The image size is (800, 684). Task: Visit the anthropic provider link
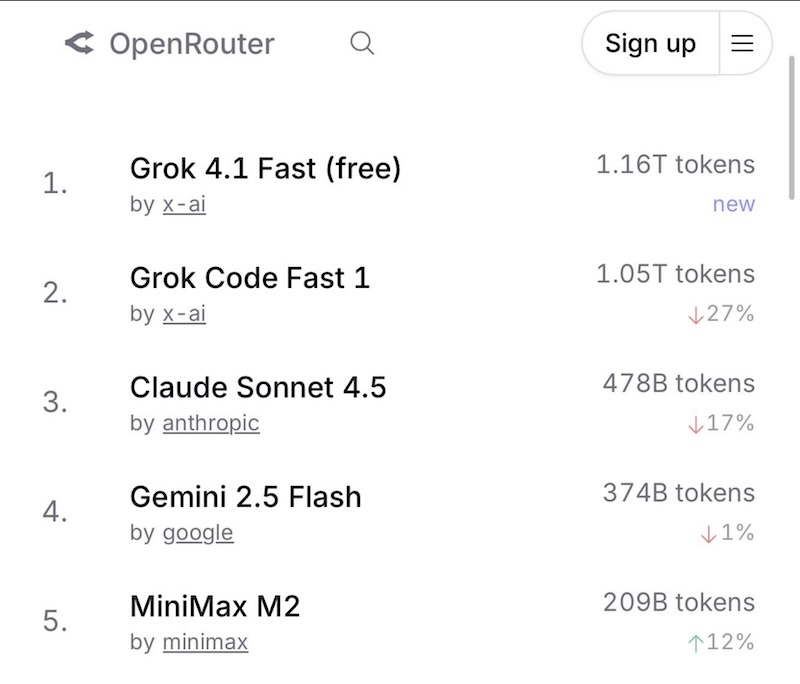tap(210, 423)
